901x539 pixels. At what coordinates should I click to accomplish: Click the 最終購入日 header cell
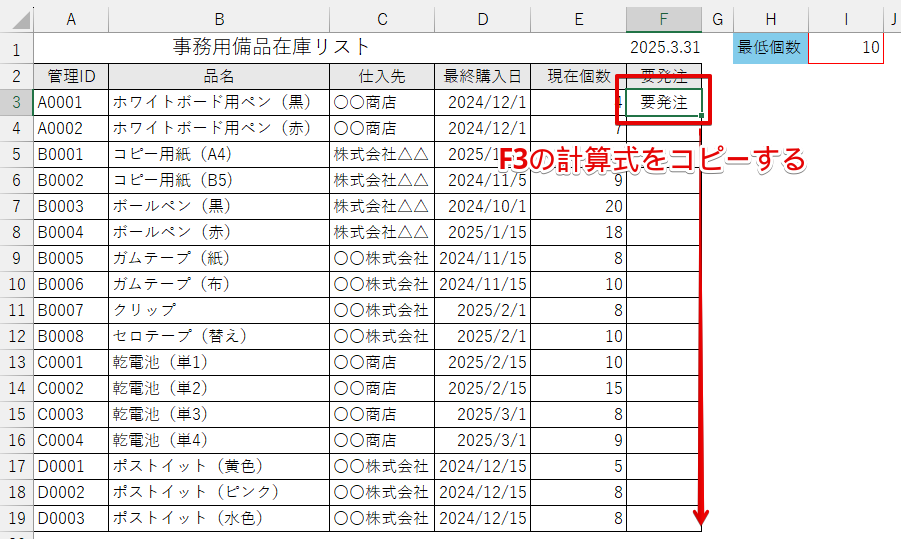pyautogui.click(x=483, y=76)
